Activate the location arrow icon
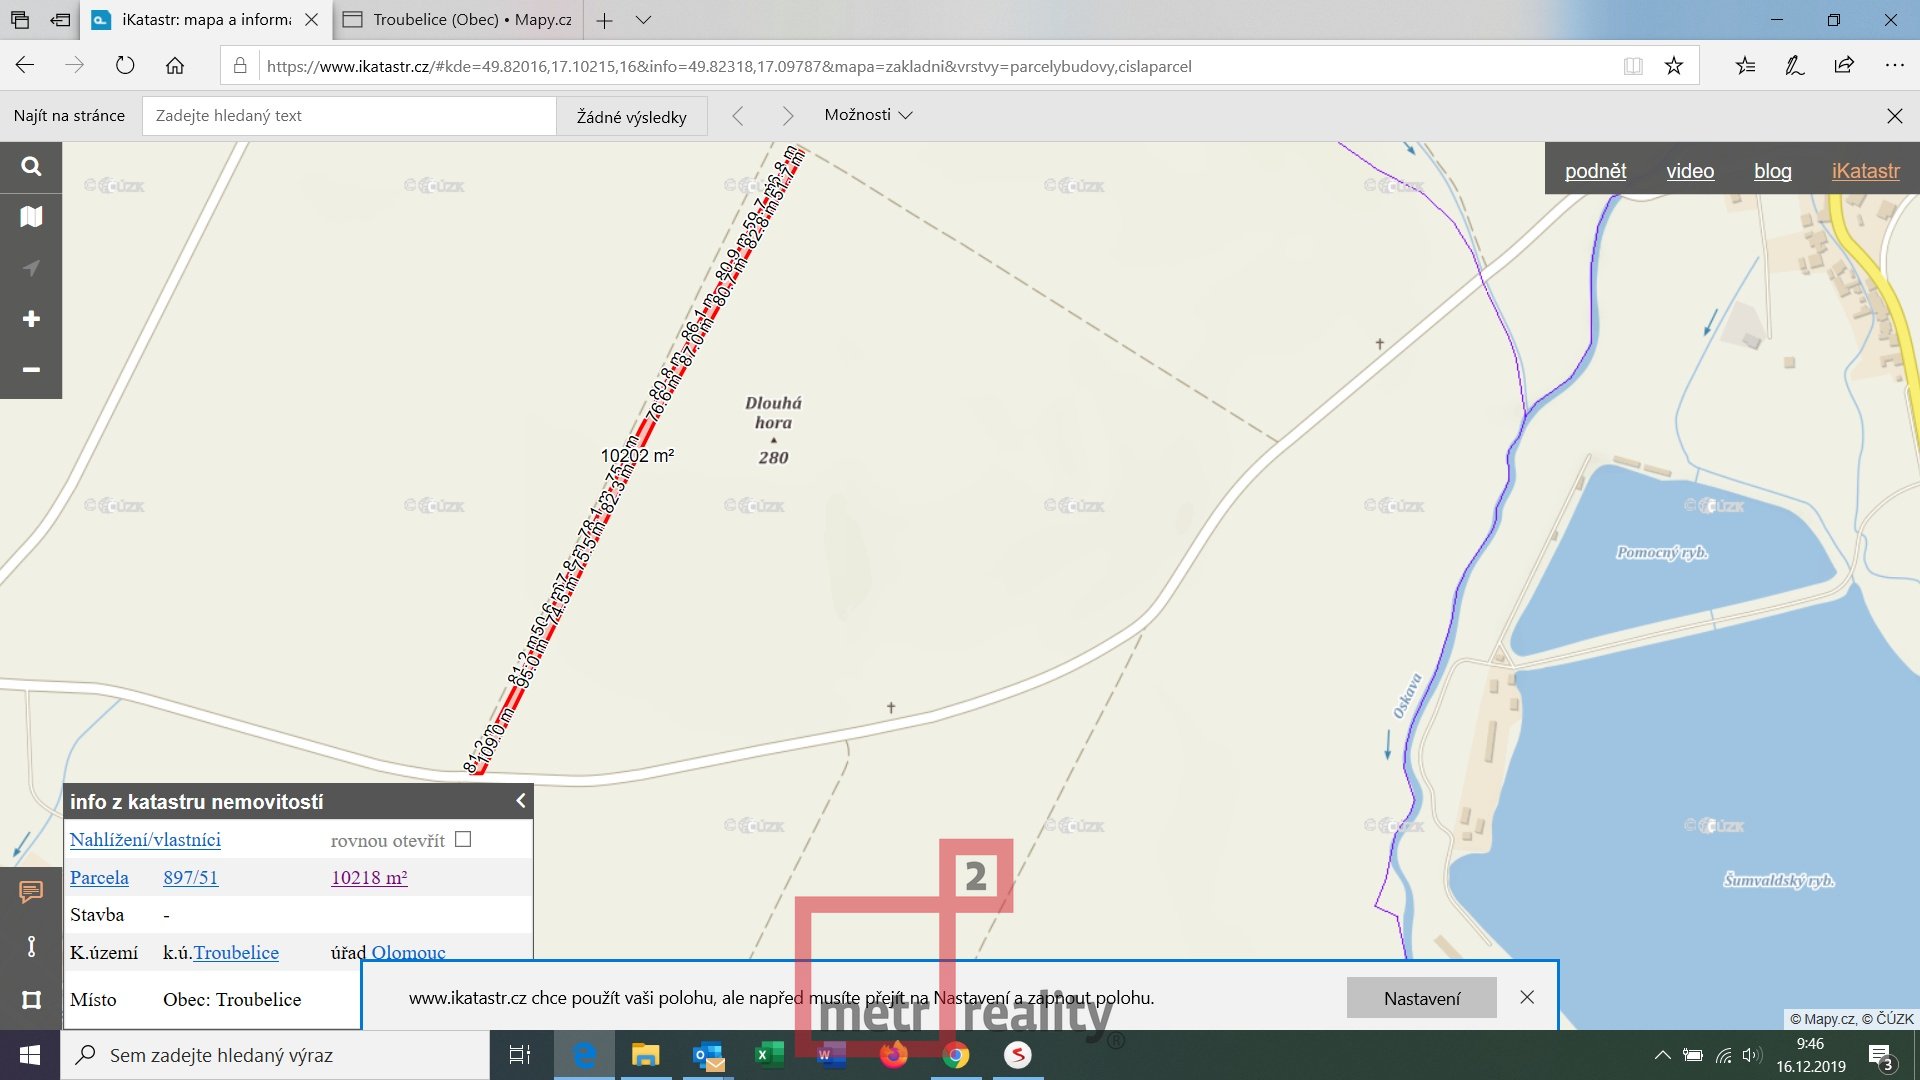The height and width of the screenshot is (1080, 1920). (x=31, y=268)
